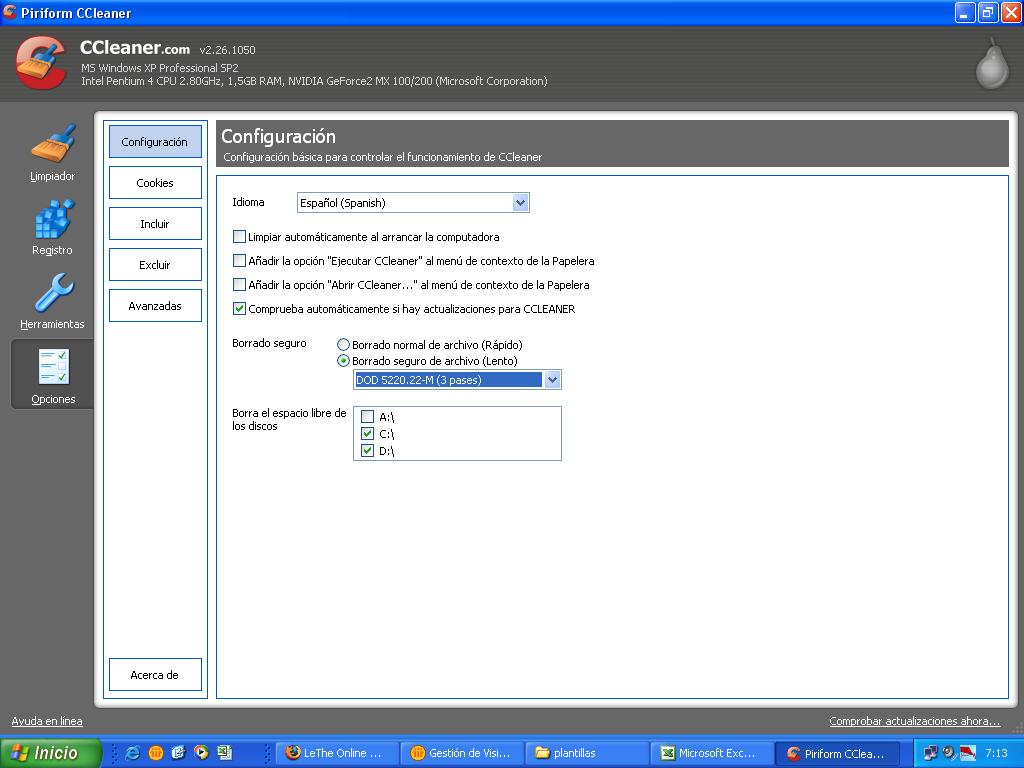Uncheck automatic update checking for CCLEANER

(x=239, y=309)
